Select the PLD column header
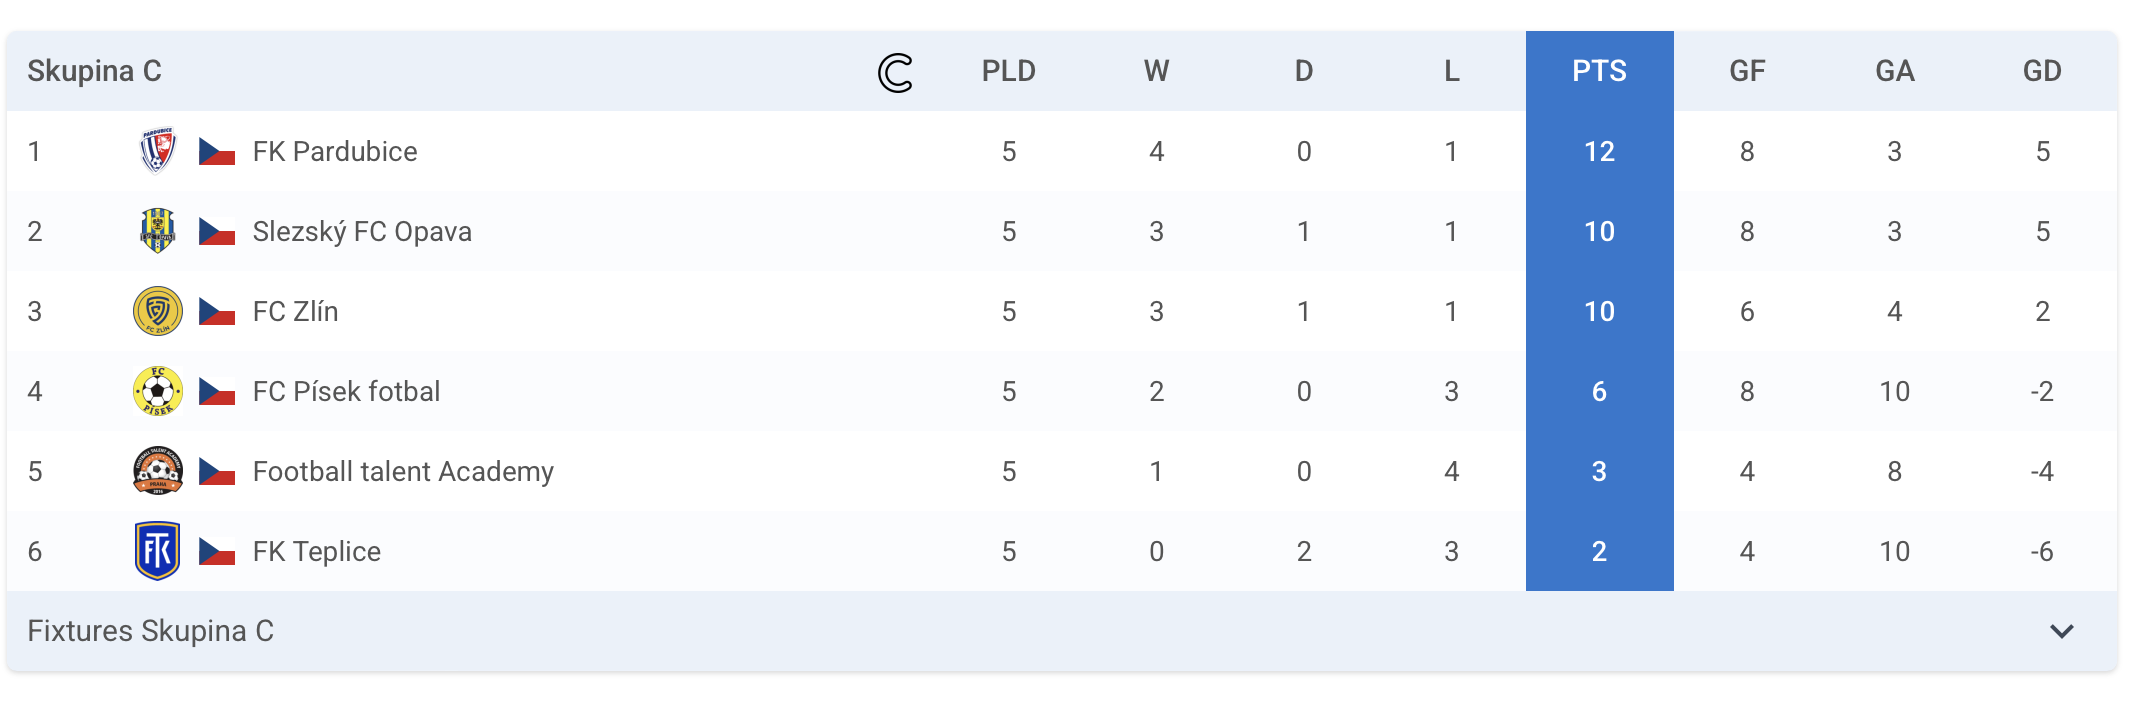The image size is (2129, 701). coord(1008,71)
